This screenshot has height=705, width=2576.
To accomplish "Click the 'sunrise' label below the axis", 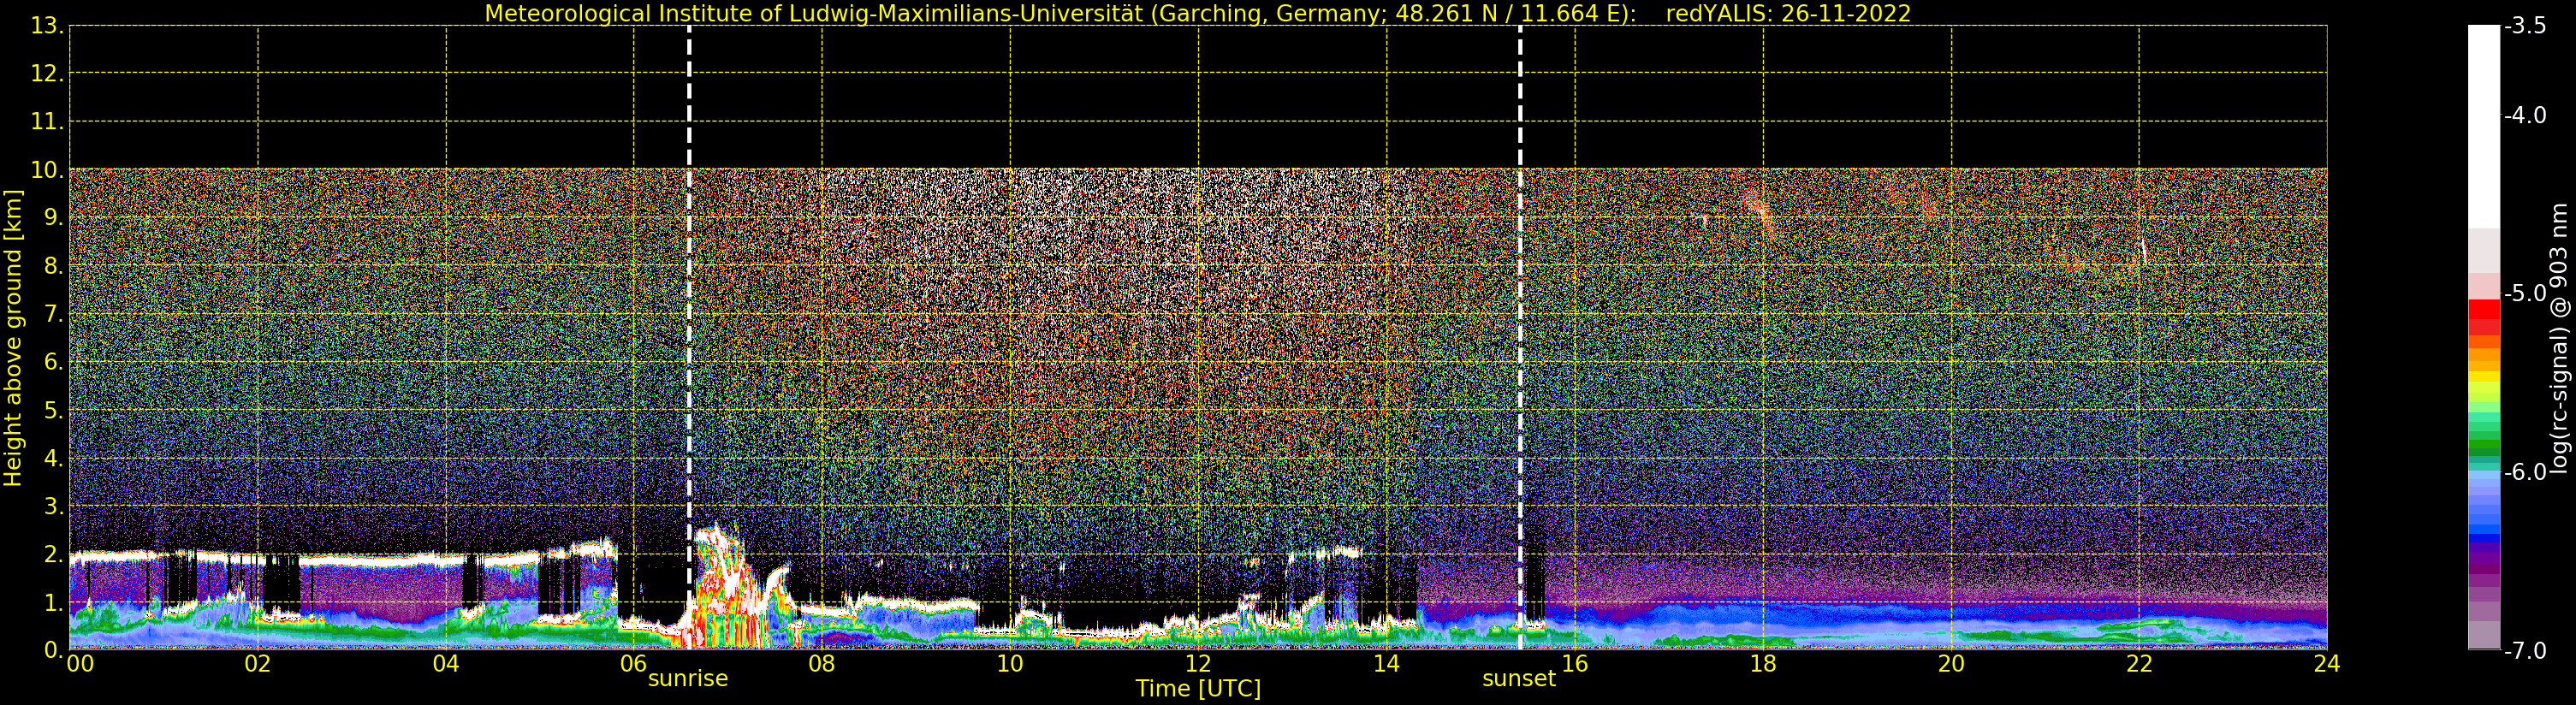I will tap(688, 679).
